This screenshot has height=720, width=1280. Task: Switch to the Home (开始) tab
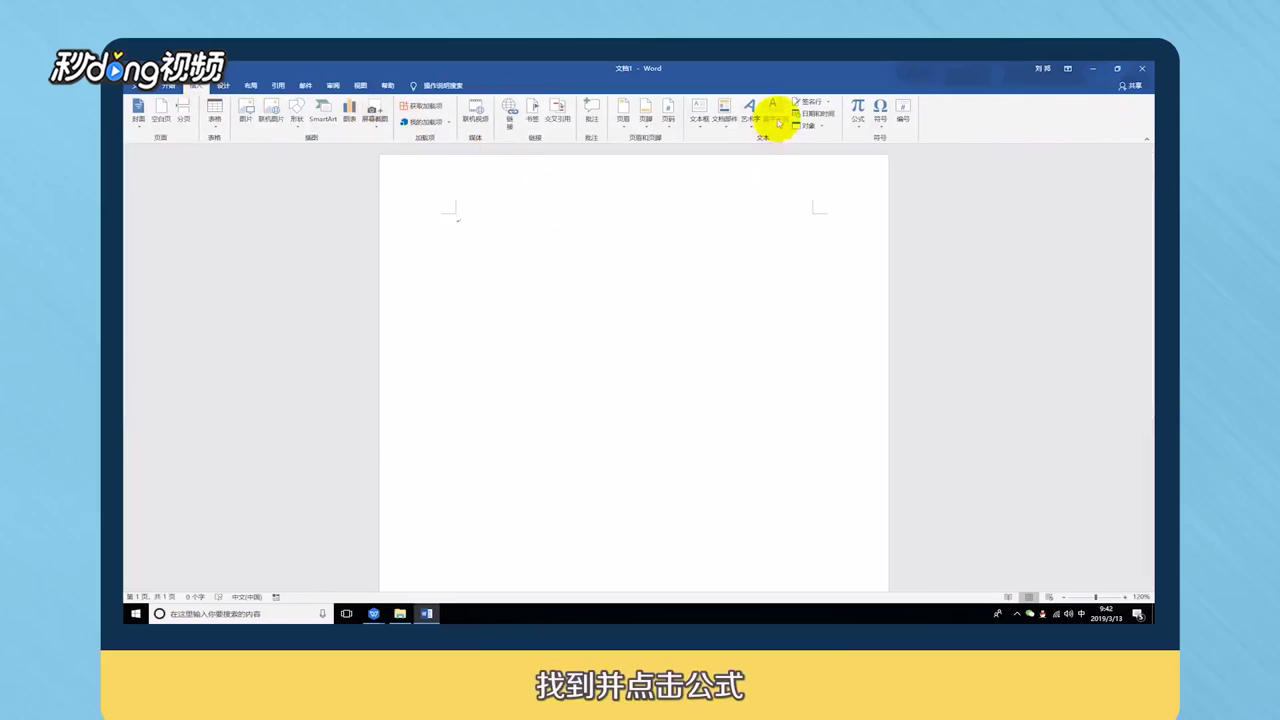(x=169, y=86)
